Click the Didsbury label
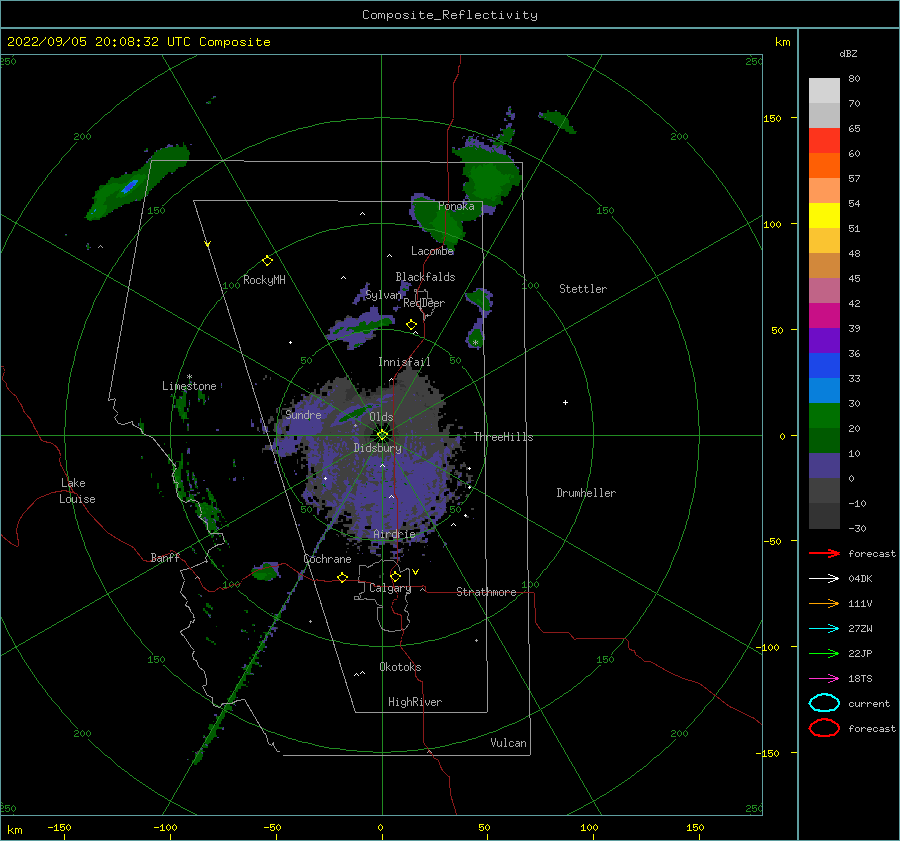Viewport: 900px width, 841px height. (378, 448)
